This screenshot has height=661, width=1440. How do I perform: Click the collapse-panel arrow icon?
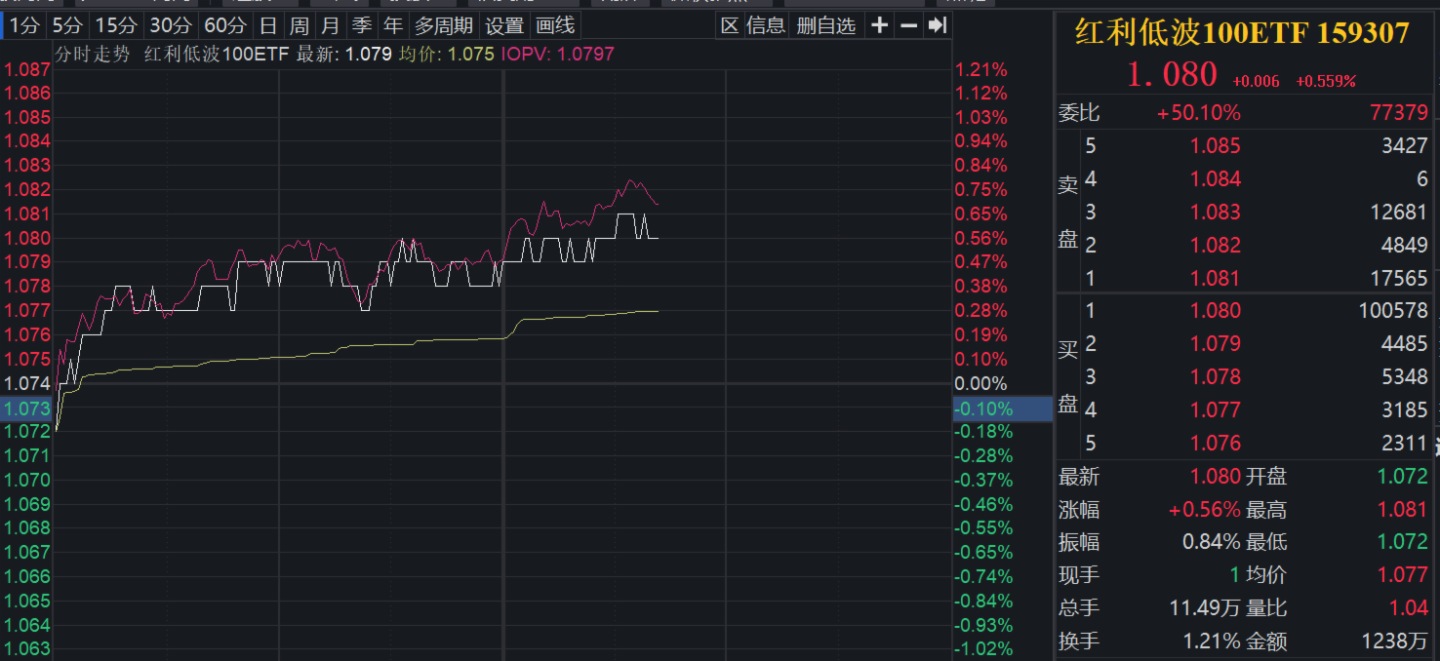[937, 26]
